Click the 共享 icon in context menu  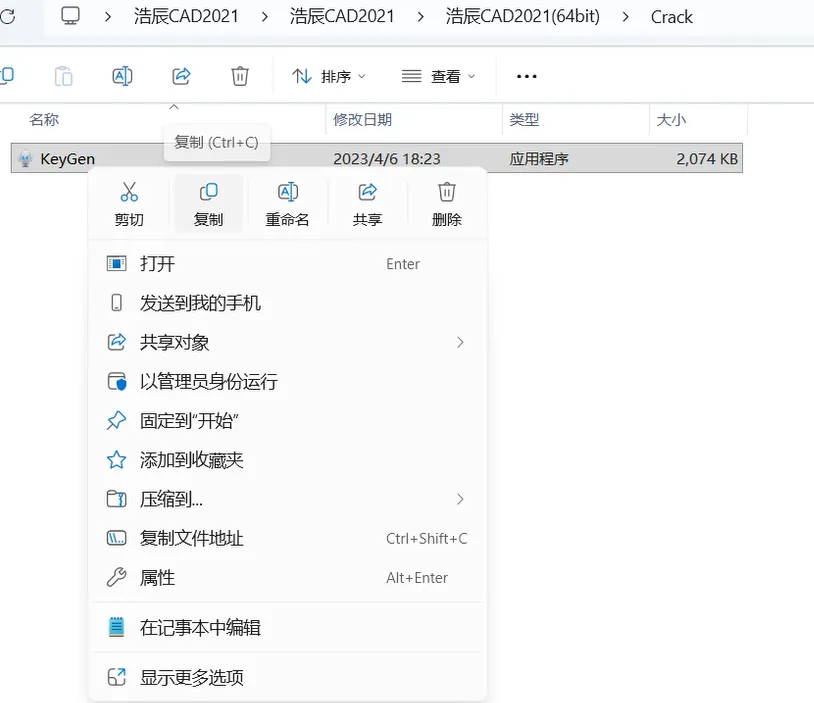368,192
